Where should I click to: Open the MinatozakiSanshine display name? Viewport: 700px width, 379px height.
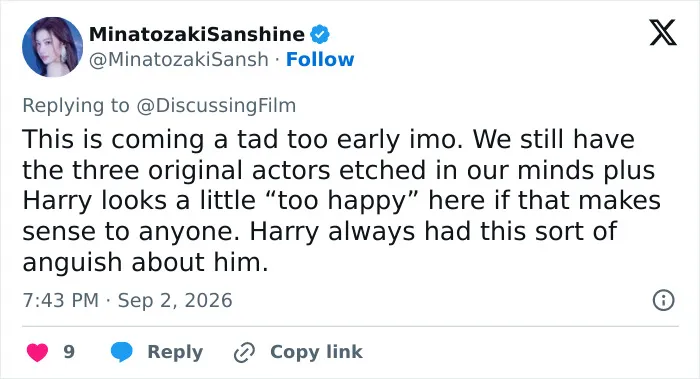(197, 34)
